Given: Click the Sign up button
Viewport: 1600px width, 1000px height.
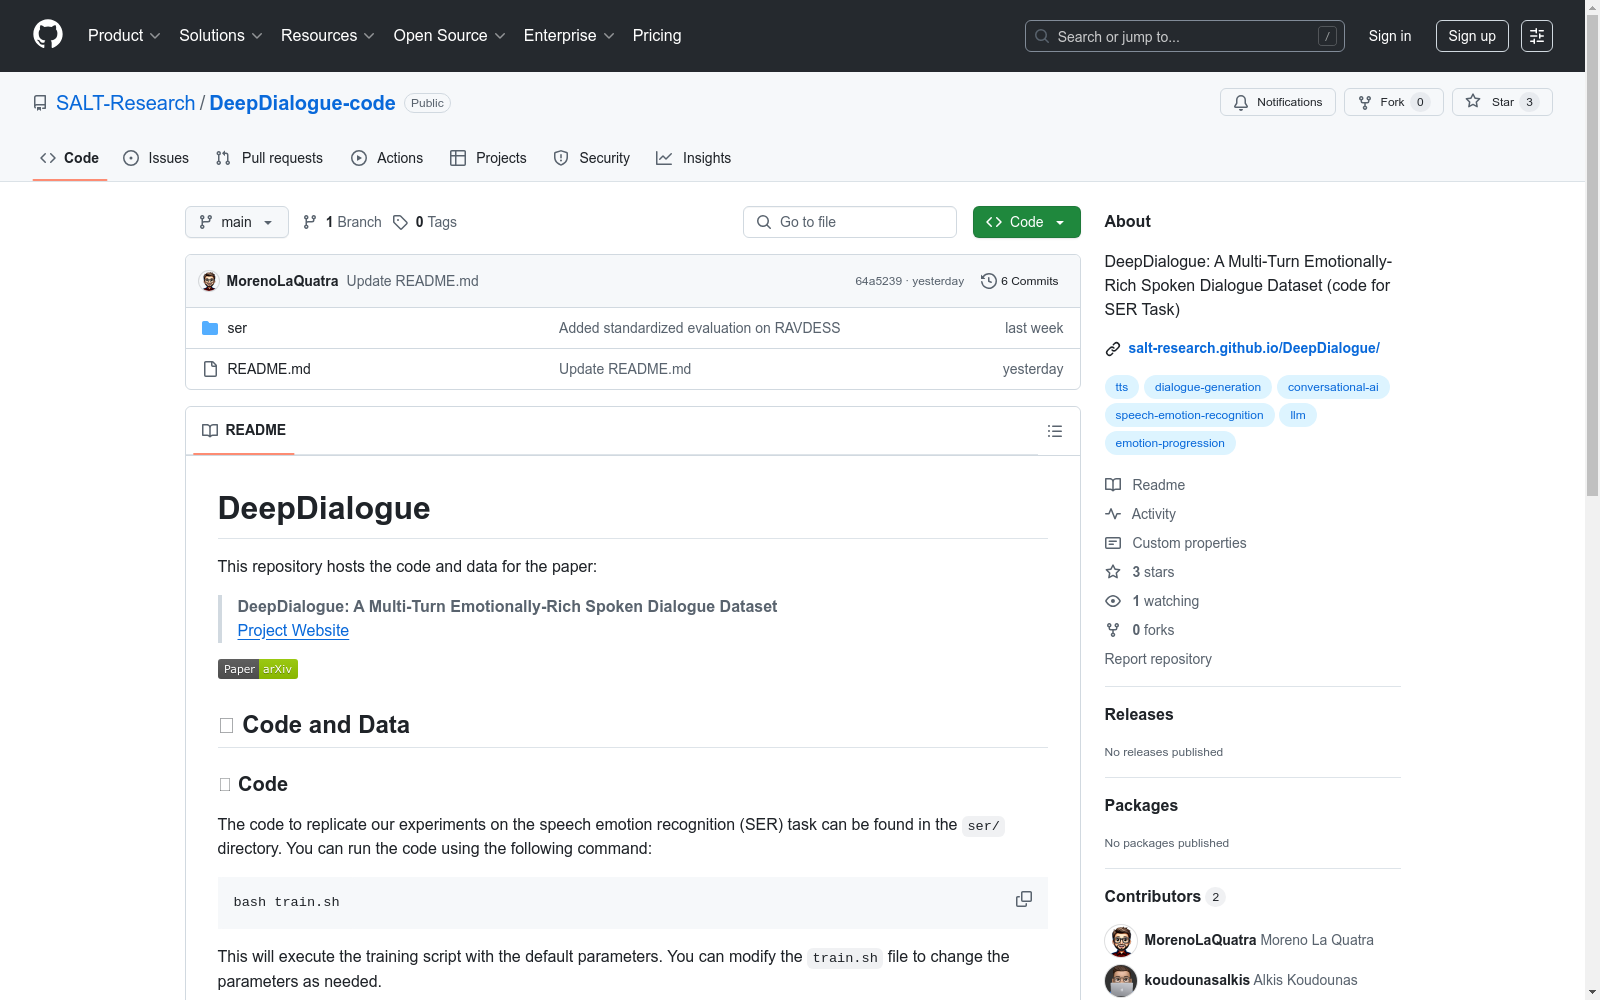Looking at the screenshot, I should click(x=1472, y=36).
